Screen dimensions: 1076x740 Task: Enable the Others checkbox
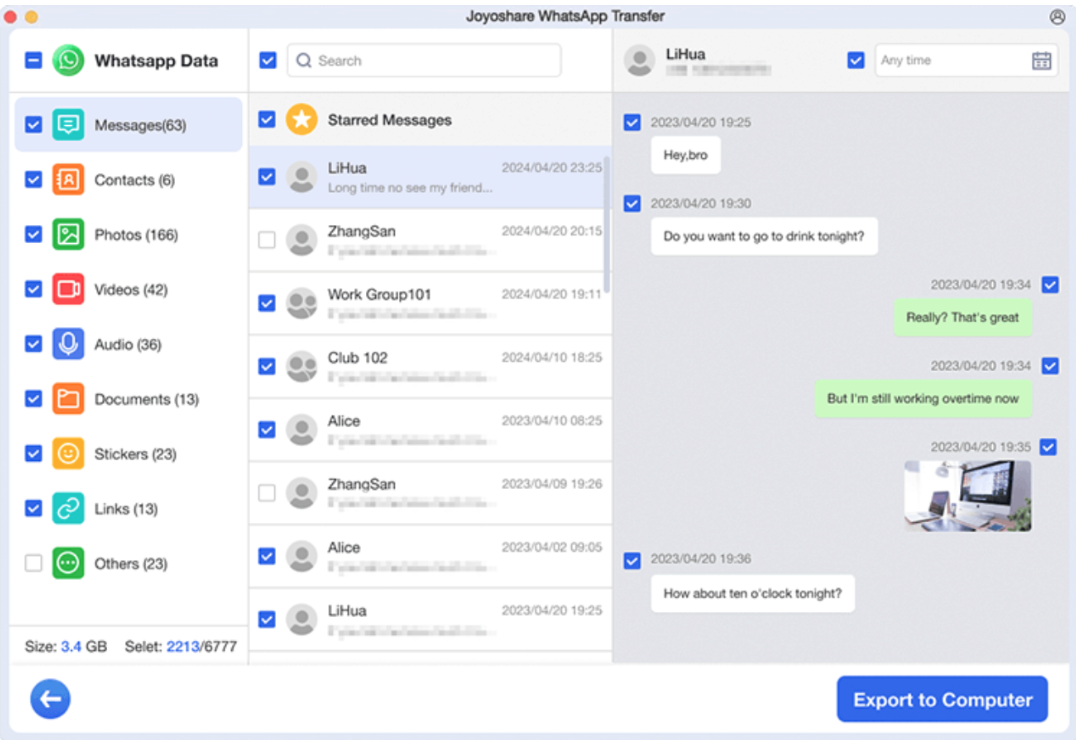point(33,563)
